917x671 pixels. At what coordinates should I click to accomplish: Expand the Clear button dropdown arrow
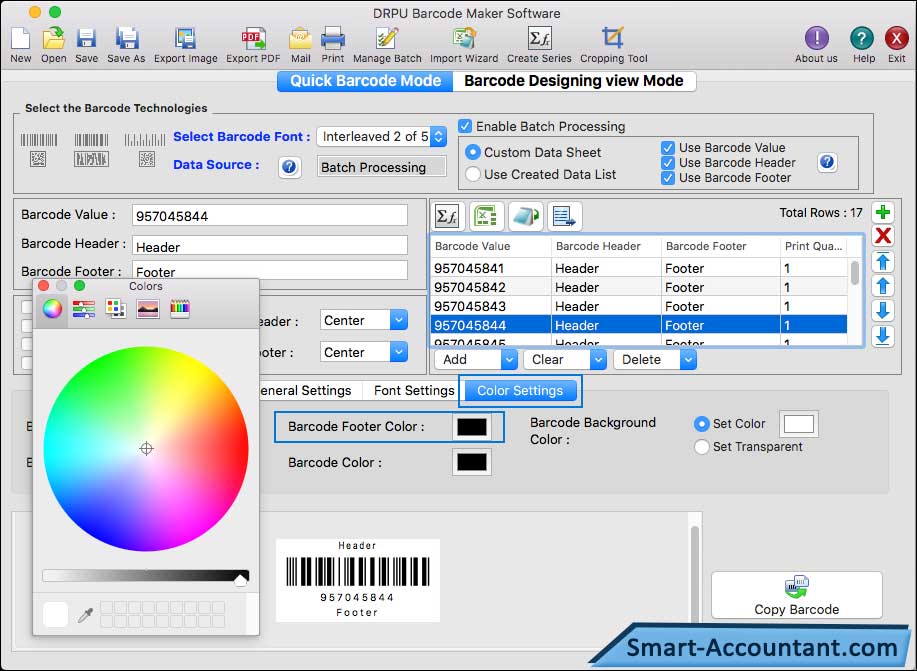[598, 360]
